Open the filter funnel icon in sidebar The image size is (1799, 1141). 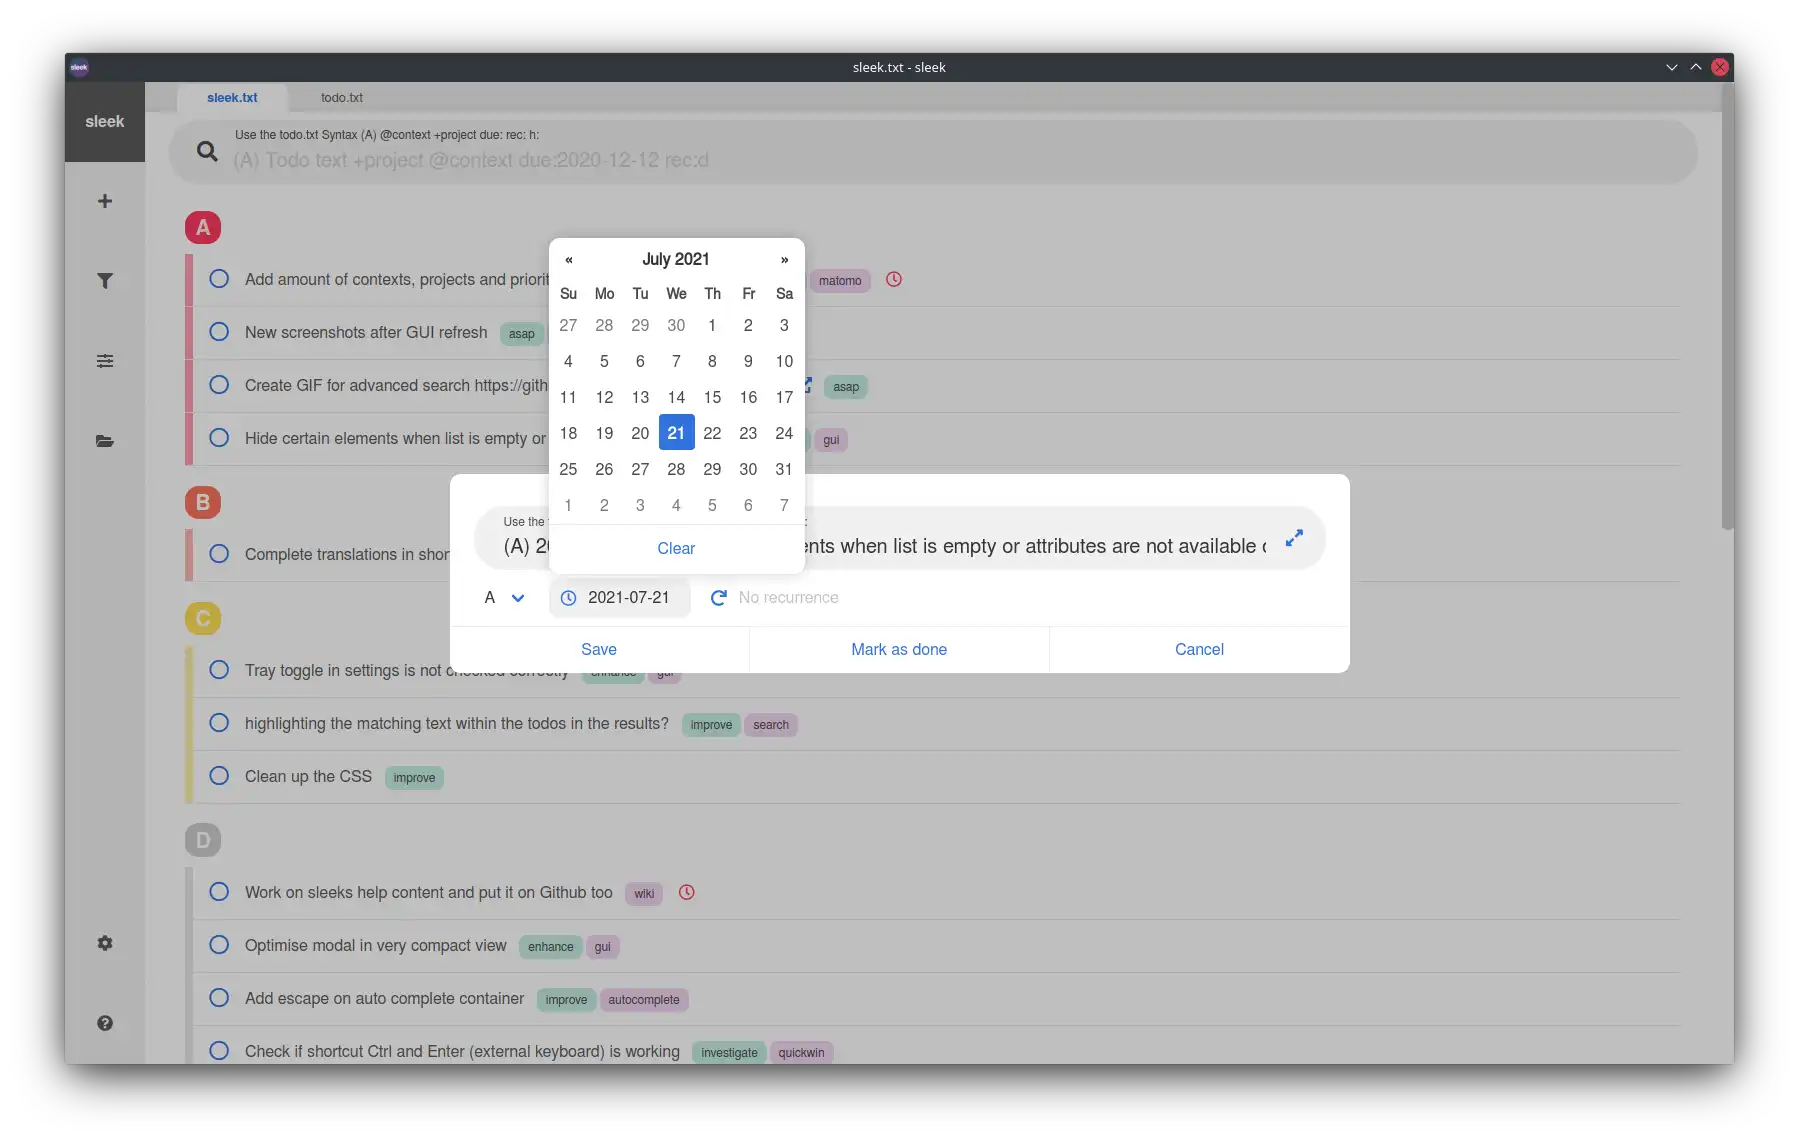point(104,281)
